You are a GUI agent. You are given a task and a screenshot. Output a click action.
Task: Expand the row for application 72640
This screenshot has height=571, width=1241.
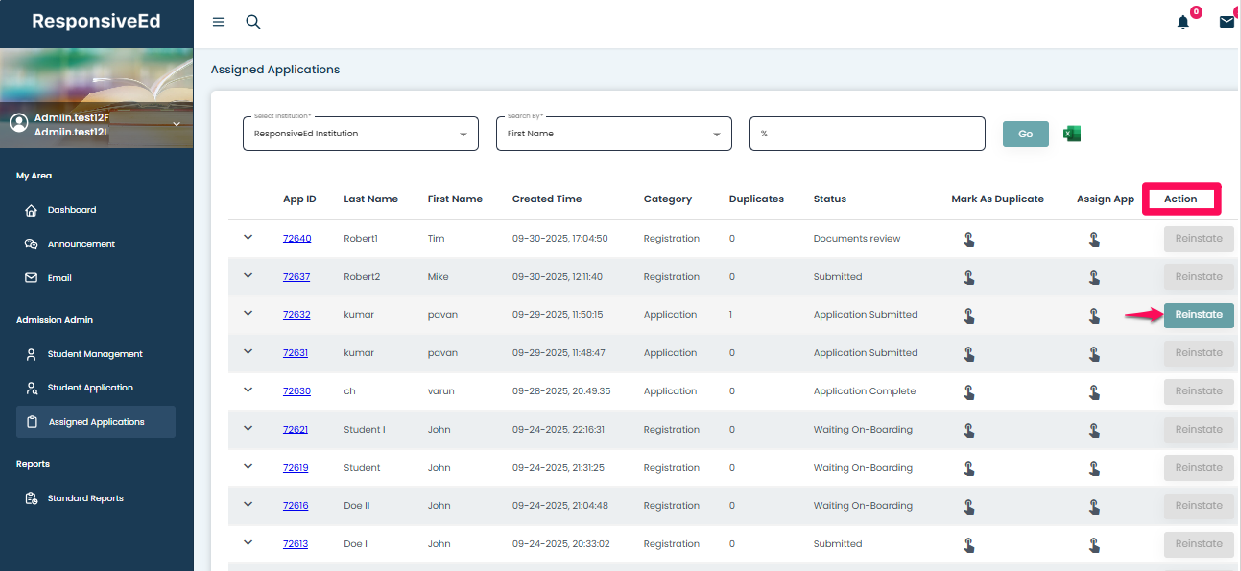click(248, 237)
